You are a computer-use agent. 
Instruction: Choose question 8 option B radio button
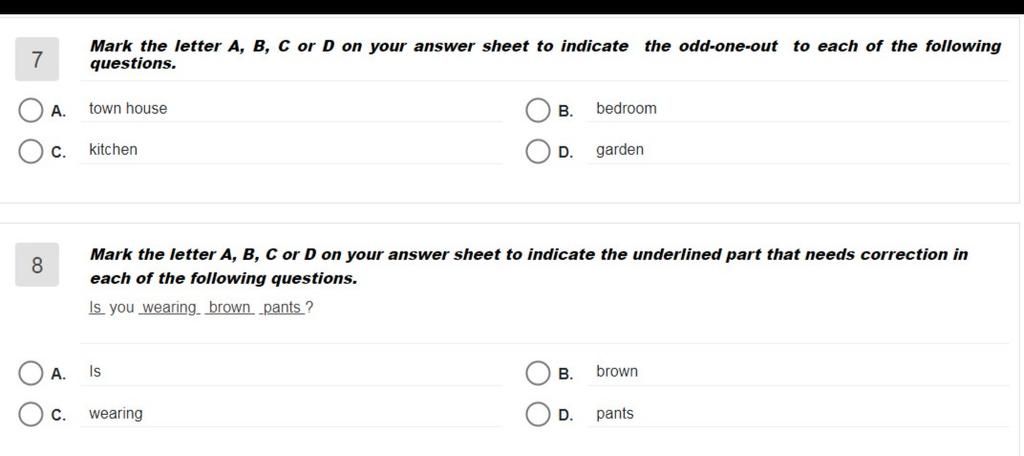538,373
